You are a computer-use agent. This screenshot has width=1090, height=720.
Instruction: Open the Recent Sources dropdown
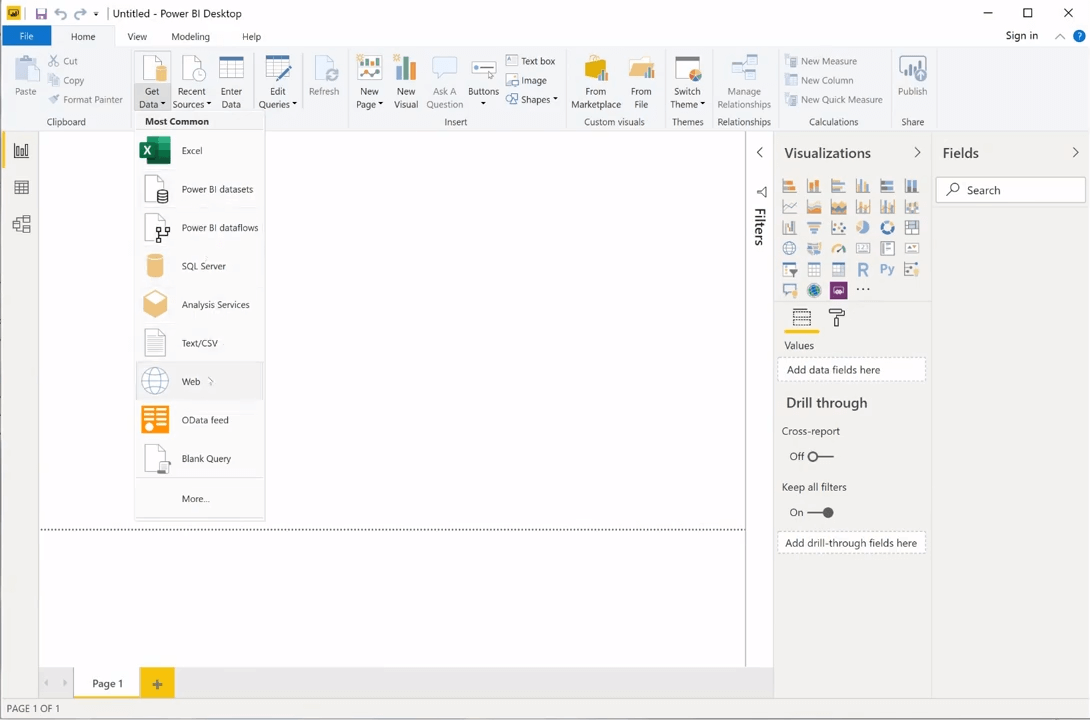click(191, 99)
